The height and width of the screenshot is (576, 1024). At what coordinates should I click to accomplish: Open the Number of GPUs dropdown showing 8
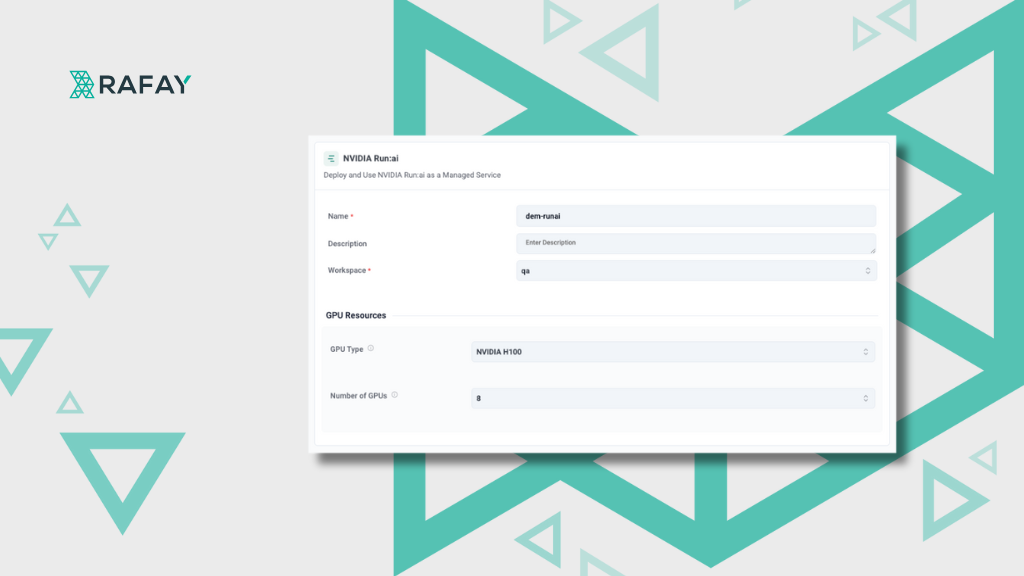(x=673, y=398)
